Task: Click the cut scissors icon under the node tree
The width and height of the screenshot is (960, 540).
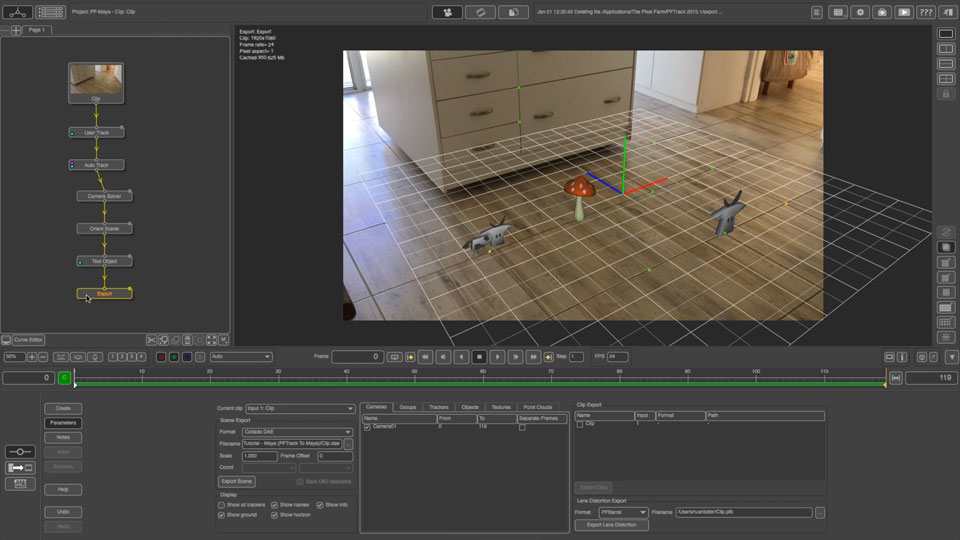Action: (x=151, y=340)
